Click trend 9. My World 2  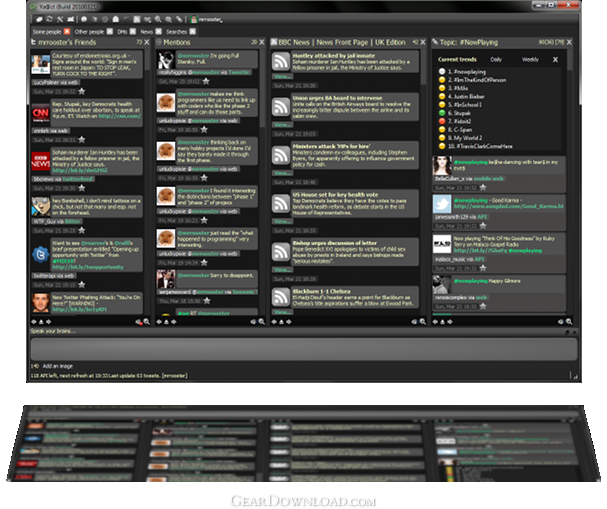465,138
